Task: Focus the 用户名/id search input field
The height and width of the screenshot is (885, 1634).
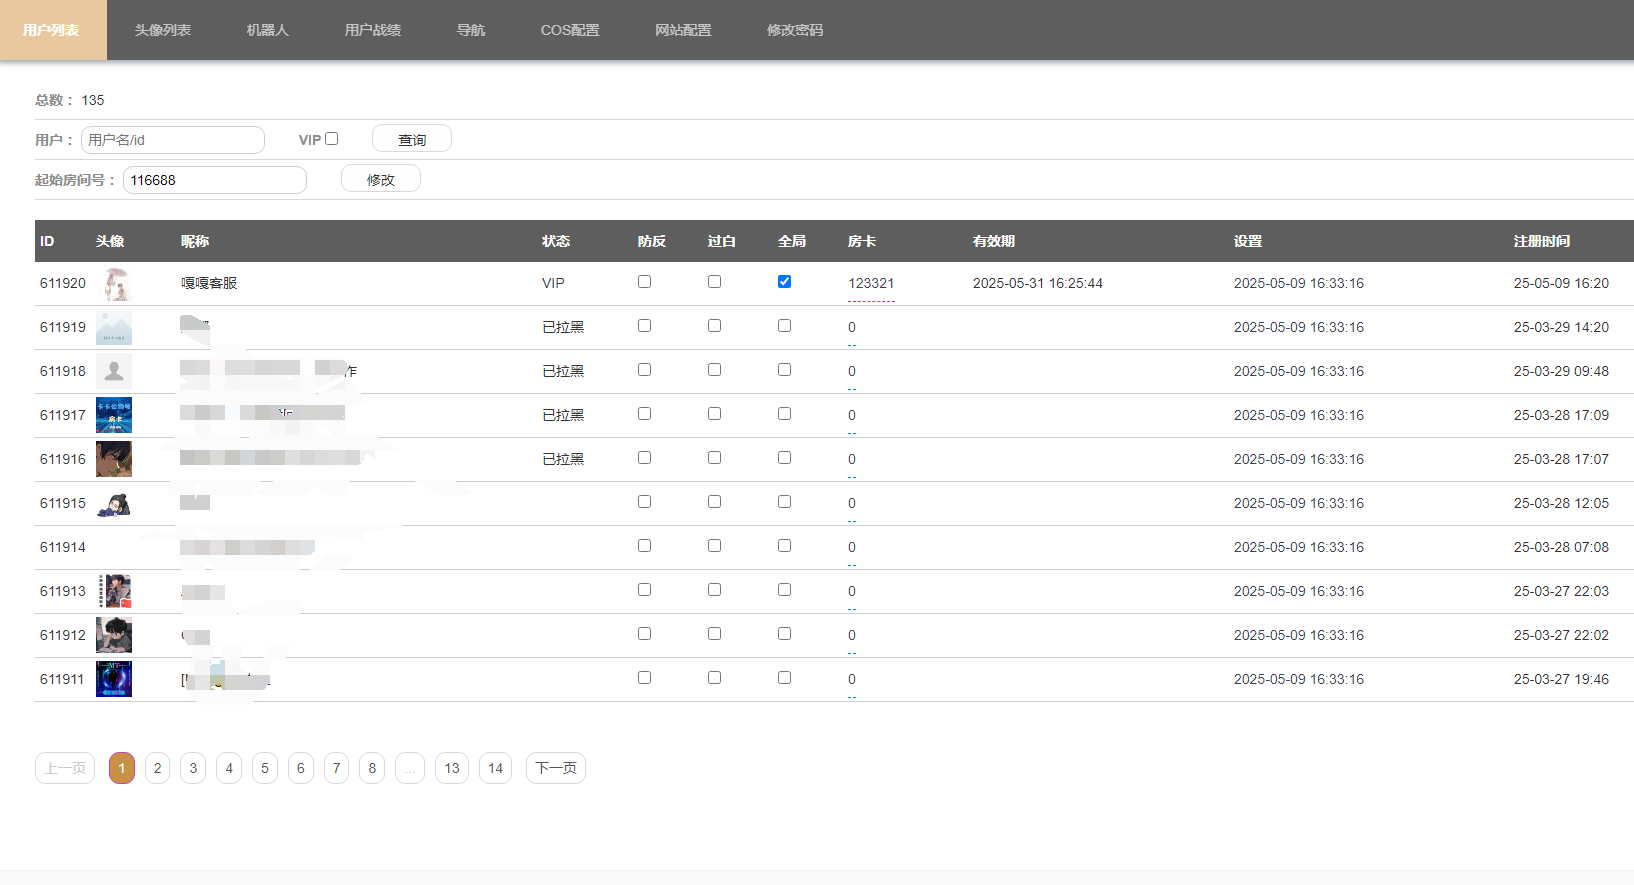Action: (173, 140)
